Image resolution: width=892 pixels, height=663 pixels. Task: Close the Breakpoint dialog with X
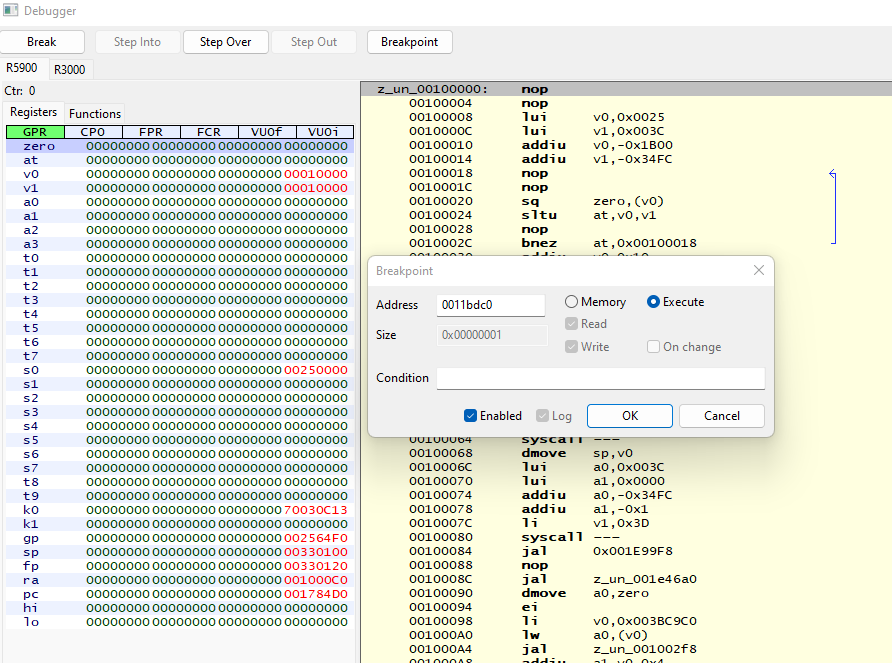click(758, 271)
